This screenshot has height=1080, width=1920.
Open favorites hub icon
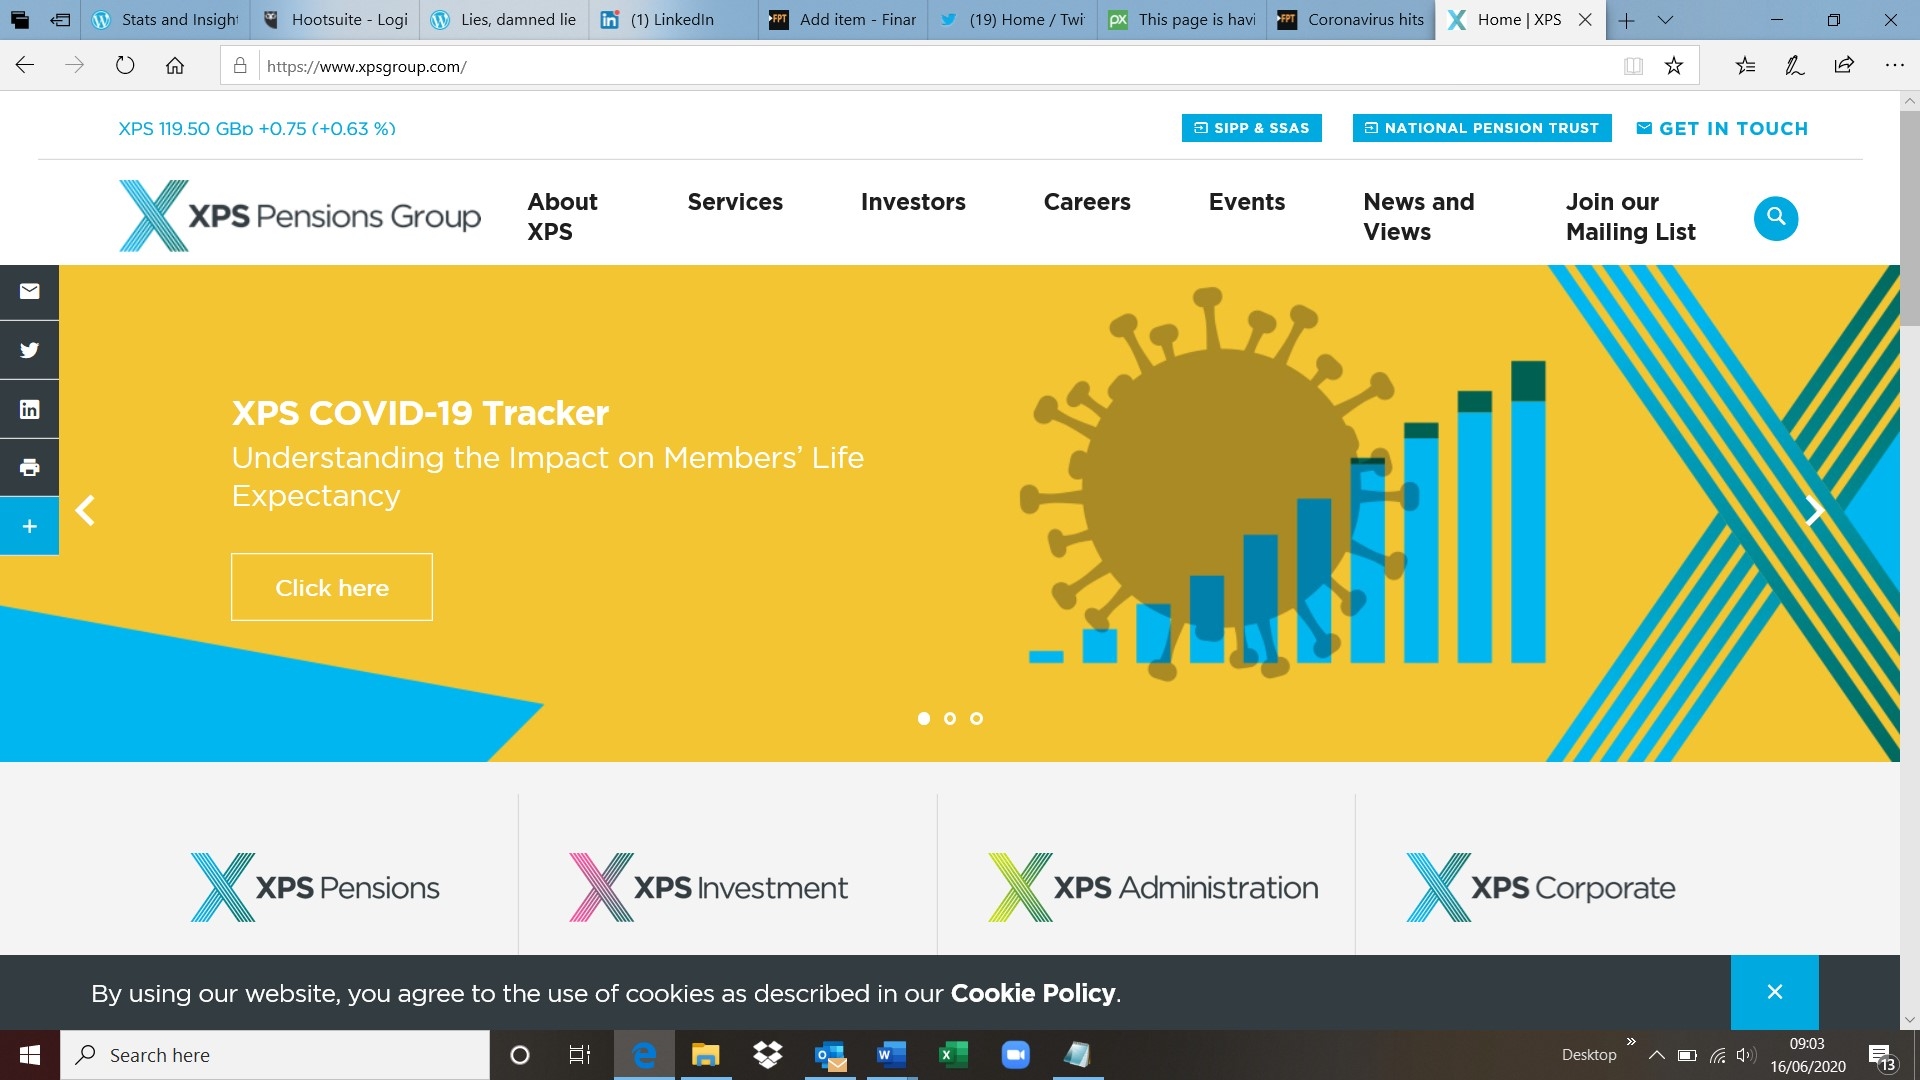click(x=1745, y=66)
